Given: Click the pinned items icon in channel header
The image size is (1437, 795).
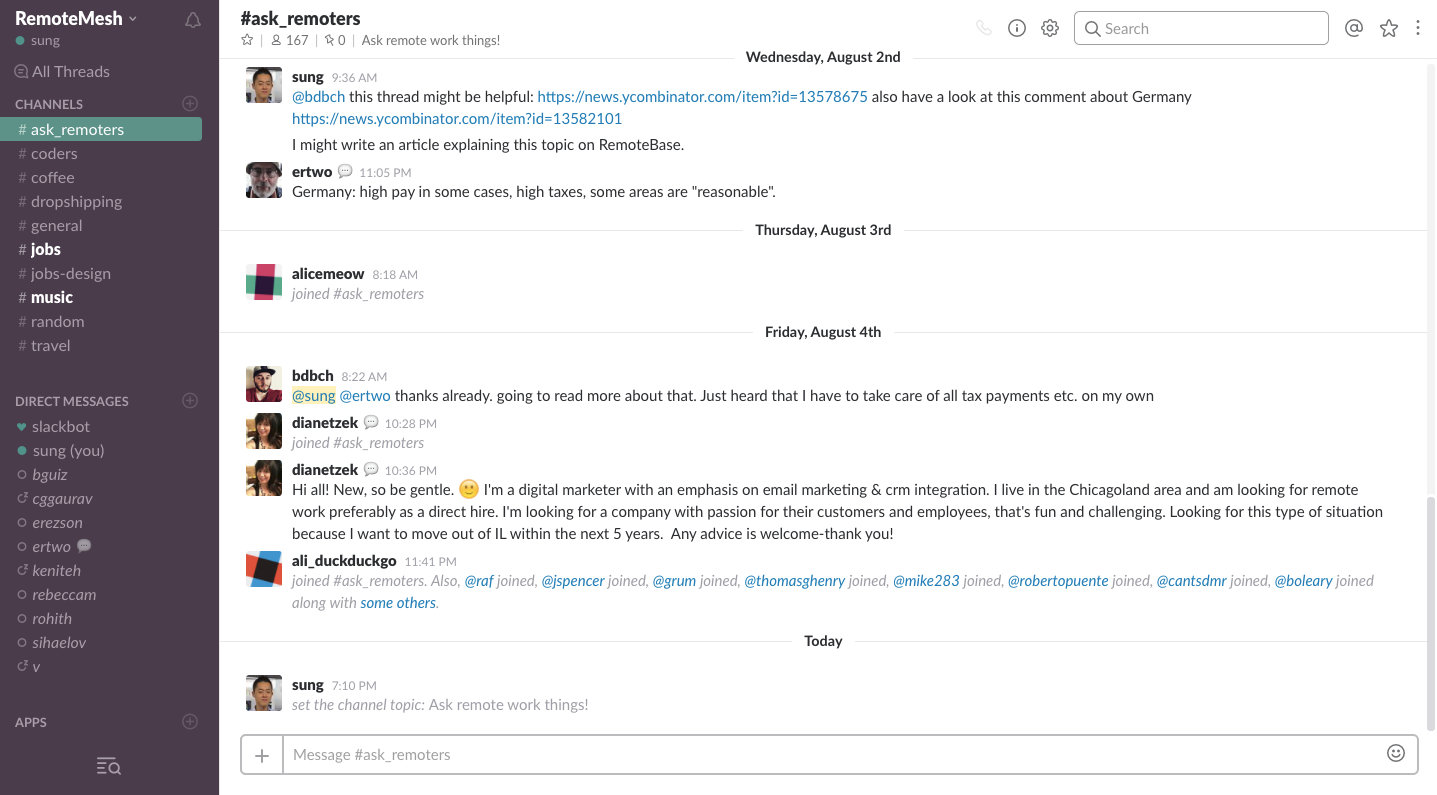Looking at the screenshot, I should point(331,40).
